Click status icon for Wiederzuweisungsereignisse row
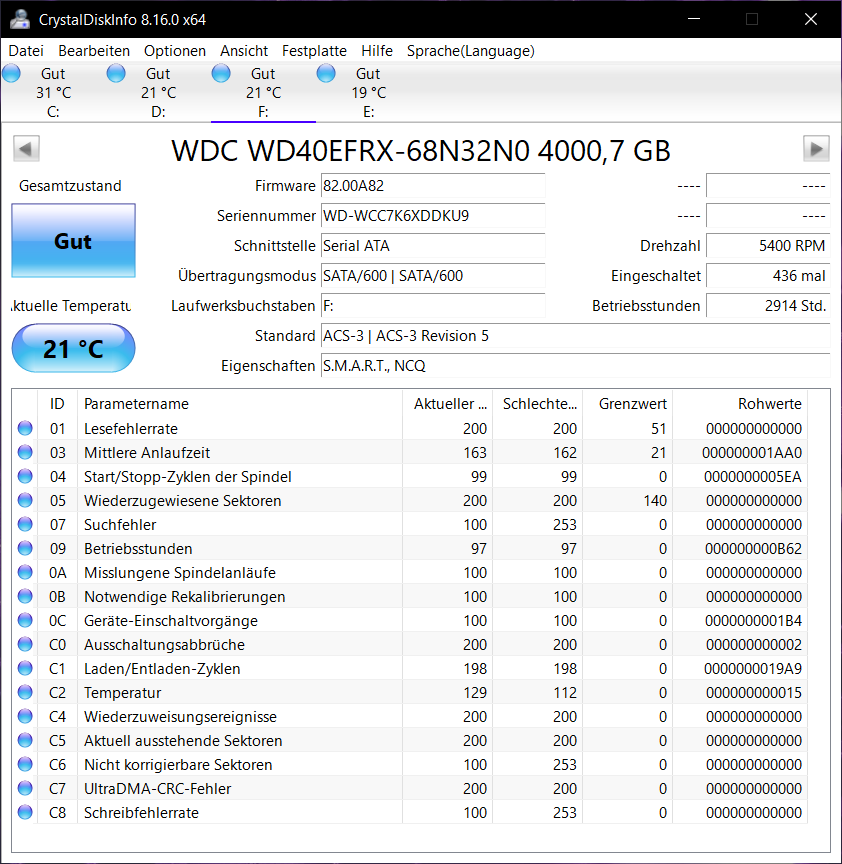The height and width of the screenshot is (864, 842). [25, 716]
